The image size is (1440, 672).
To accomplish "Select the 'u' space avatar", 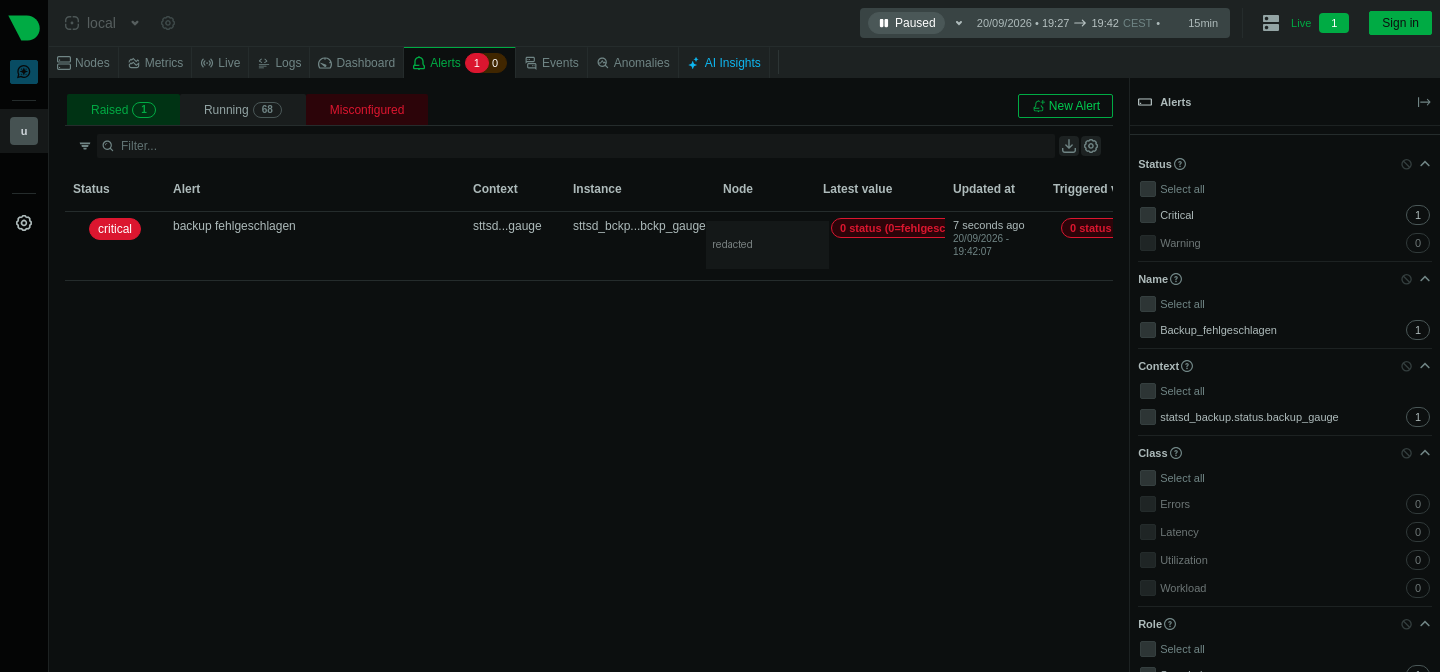I will pos(24,131).
